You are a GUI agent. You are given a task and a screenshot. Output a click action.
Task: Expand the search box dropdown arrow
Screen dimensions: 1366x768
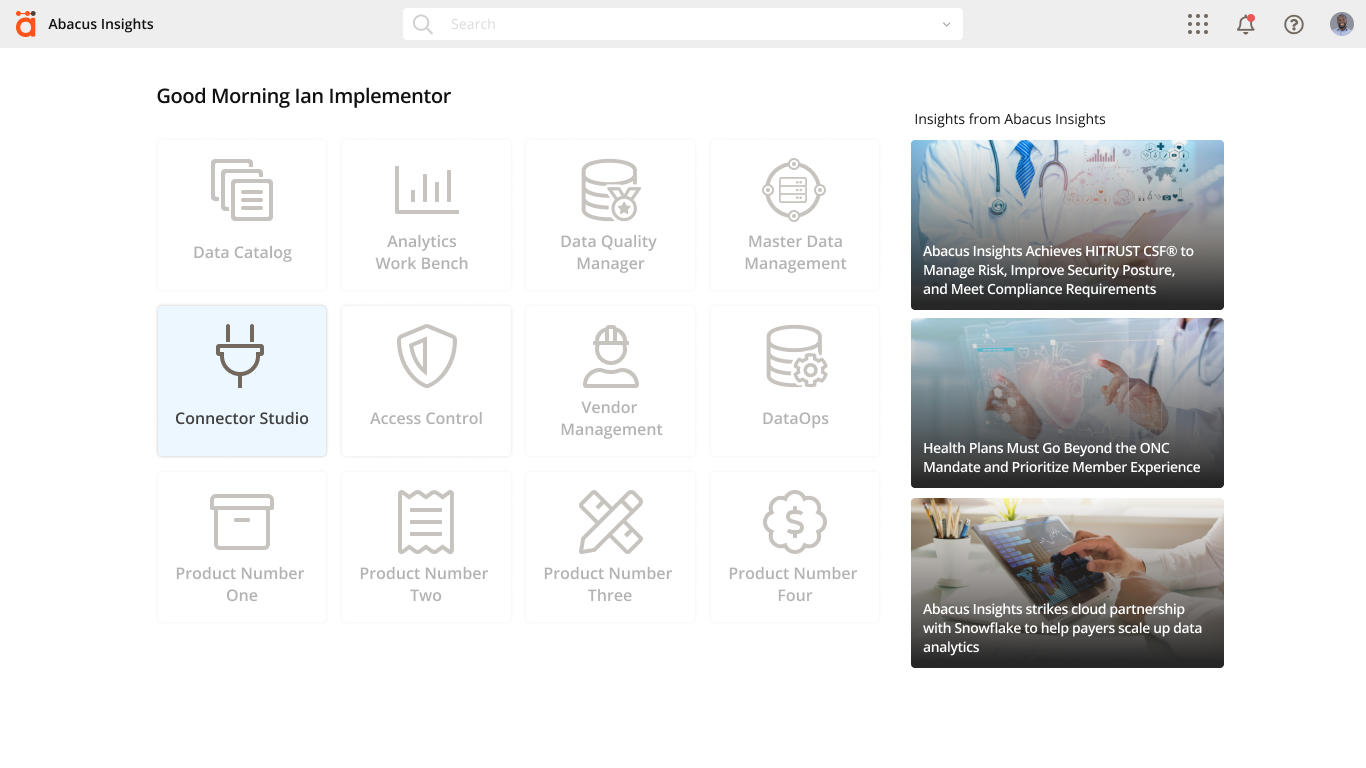tap(946, 24)
